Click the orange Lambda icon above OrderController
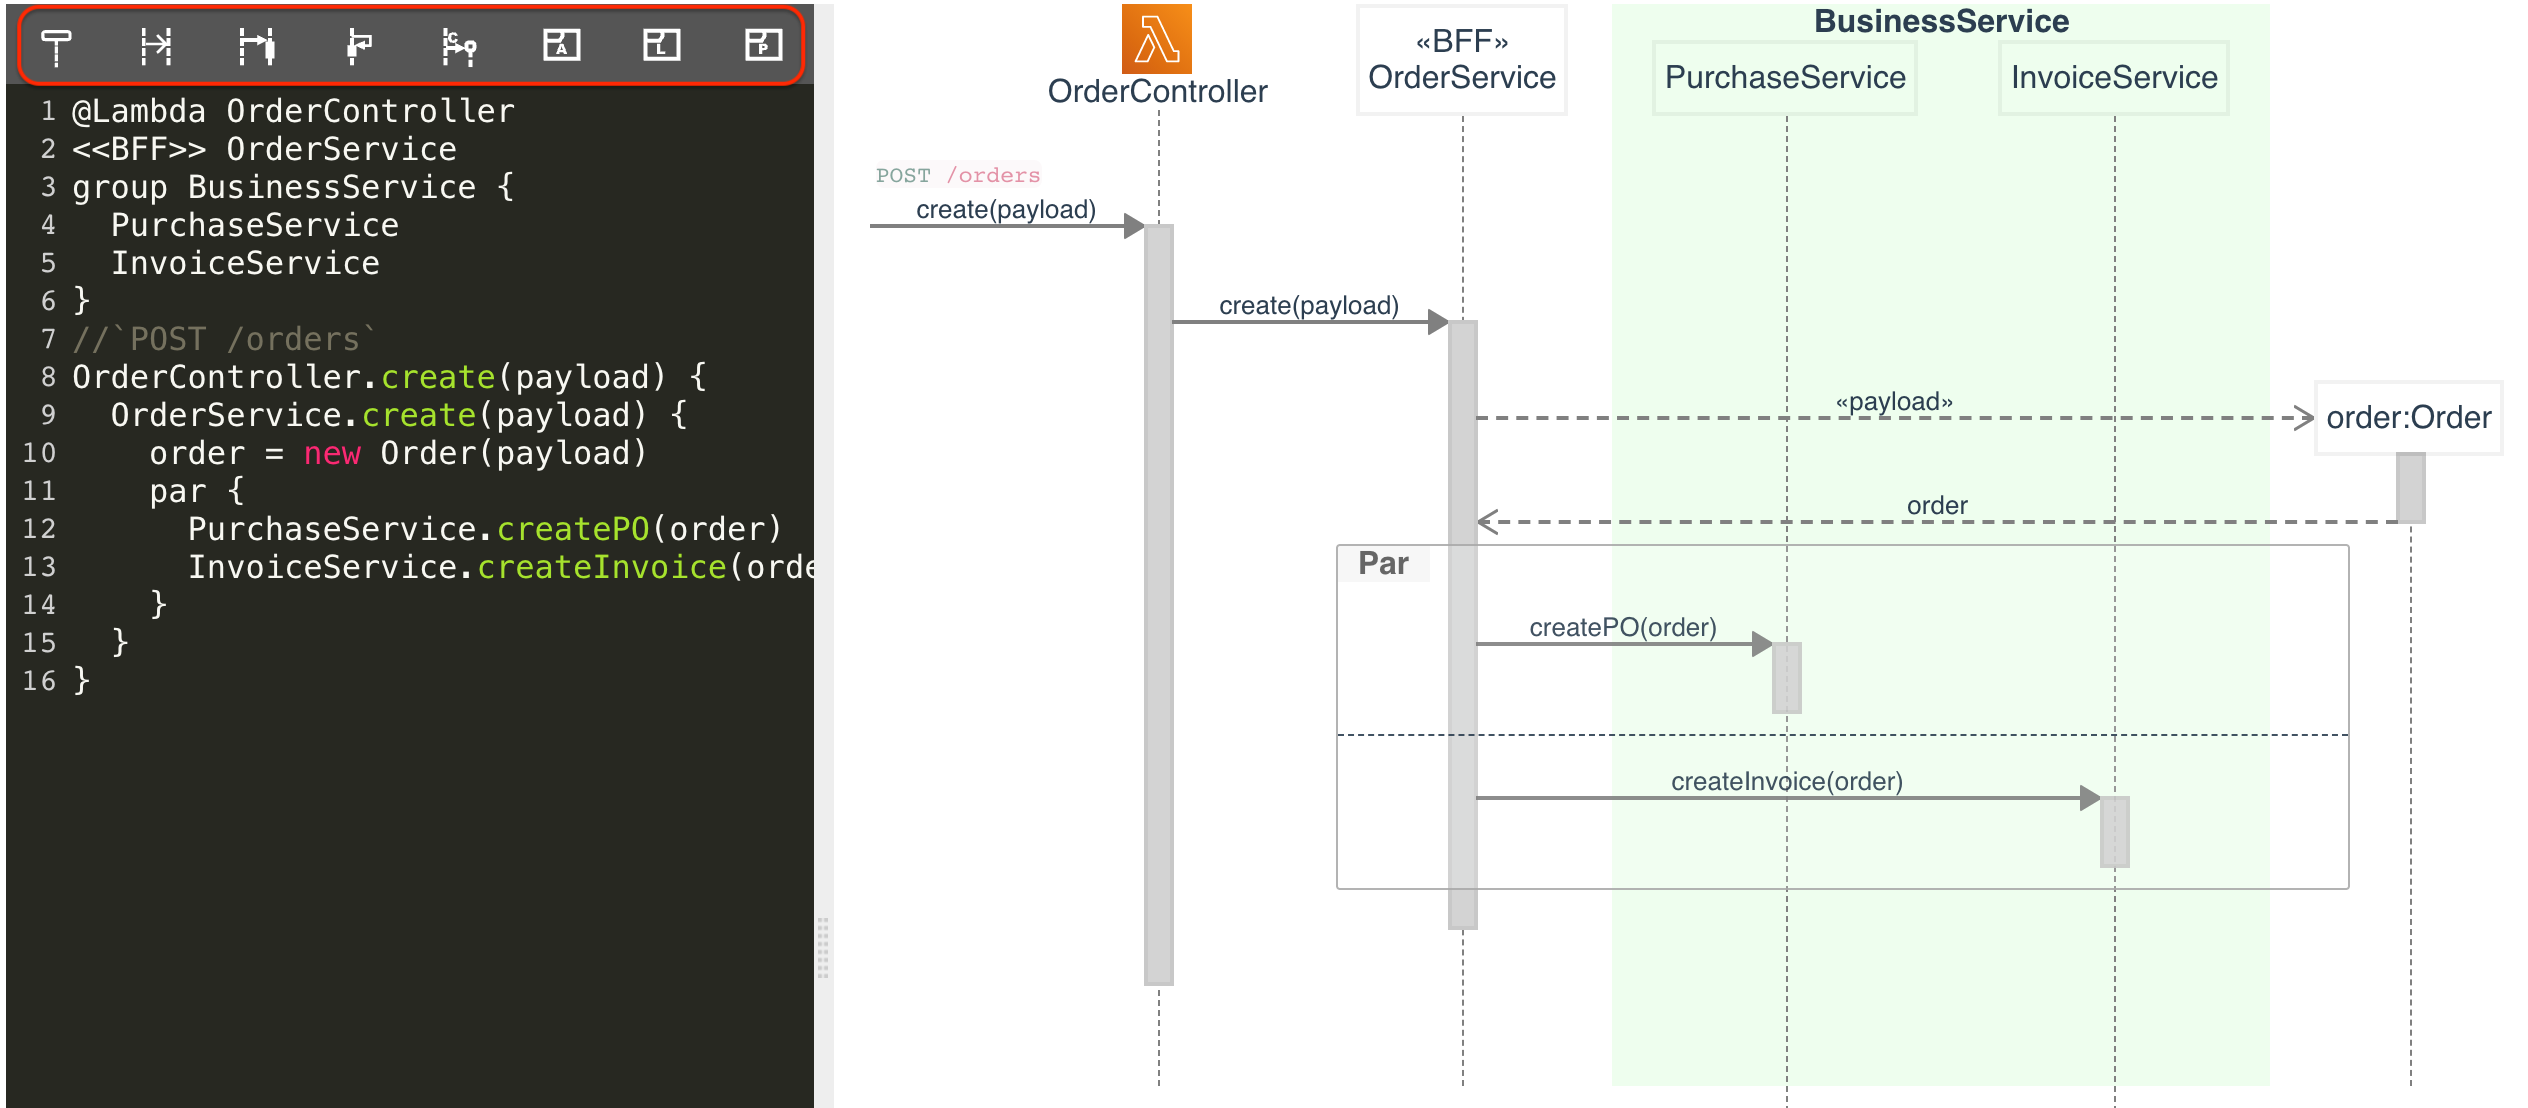 click(1156, 39)
